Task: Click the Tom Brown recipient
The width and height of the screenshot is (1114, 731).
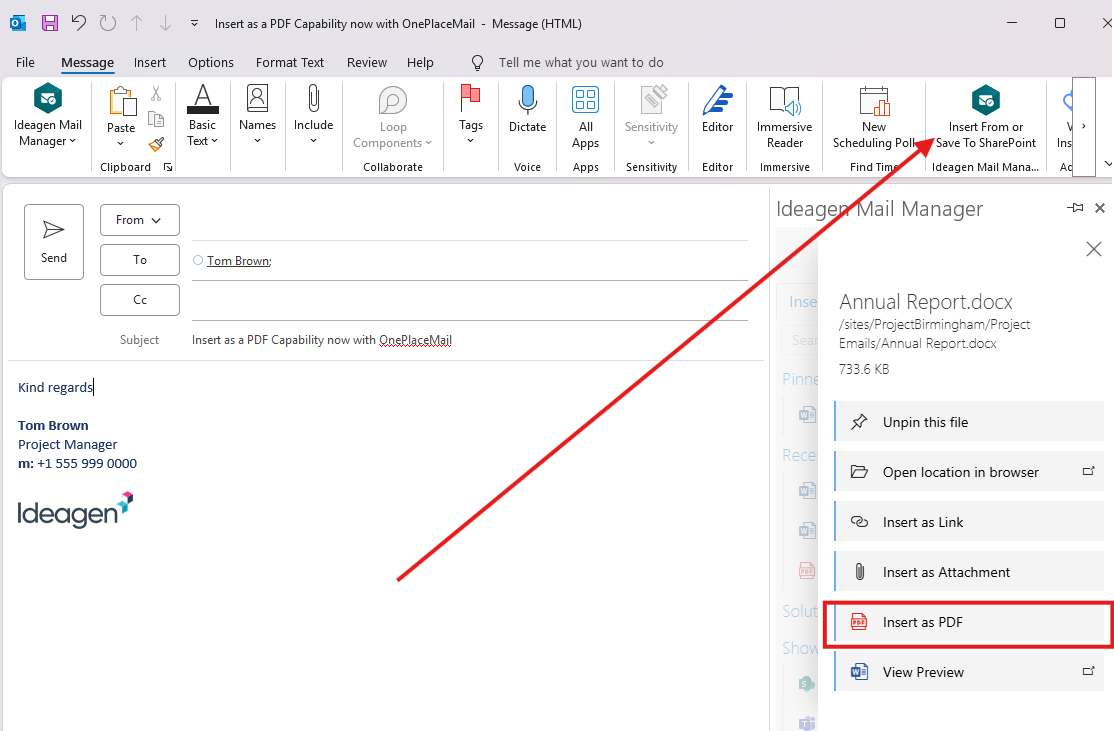Action: click(x=239, y=261)
